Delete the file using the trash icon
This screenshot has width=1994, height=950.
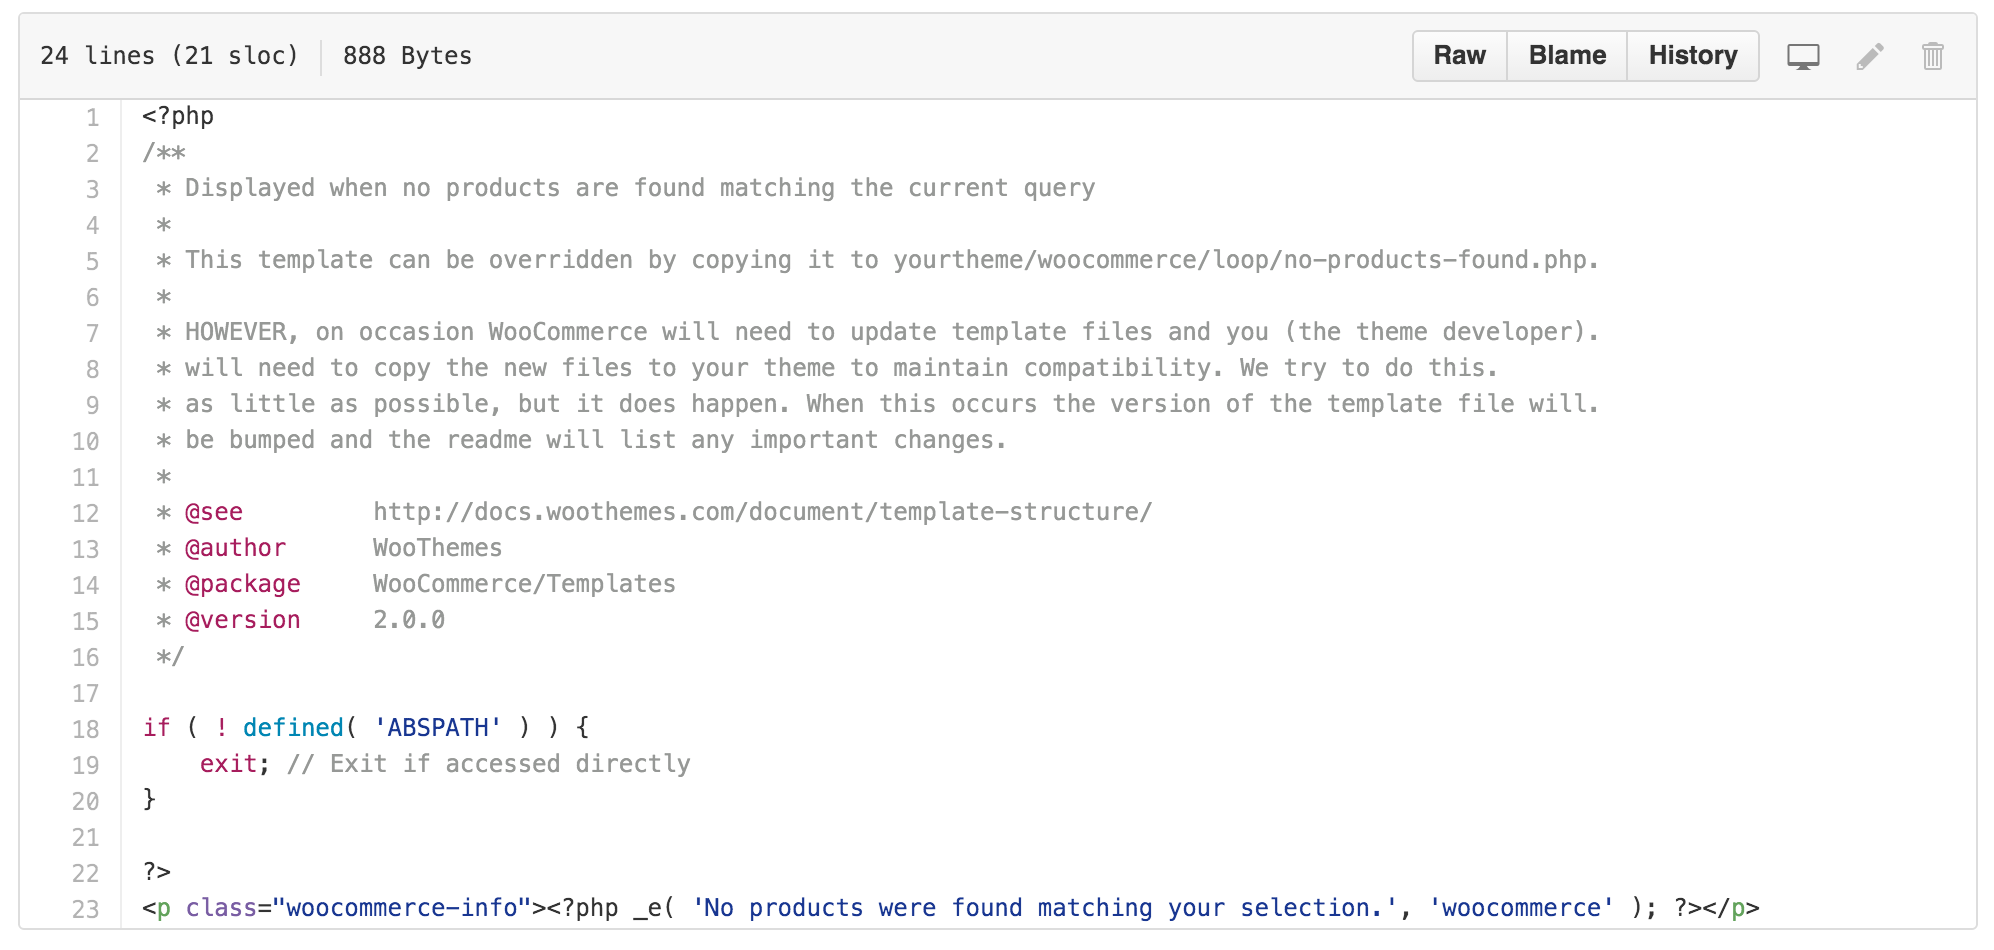pyautogui.click(x=1933, y=56)
